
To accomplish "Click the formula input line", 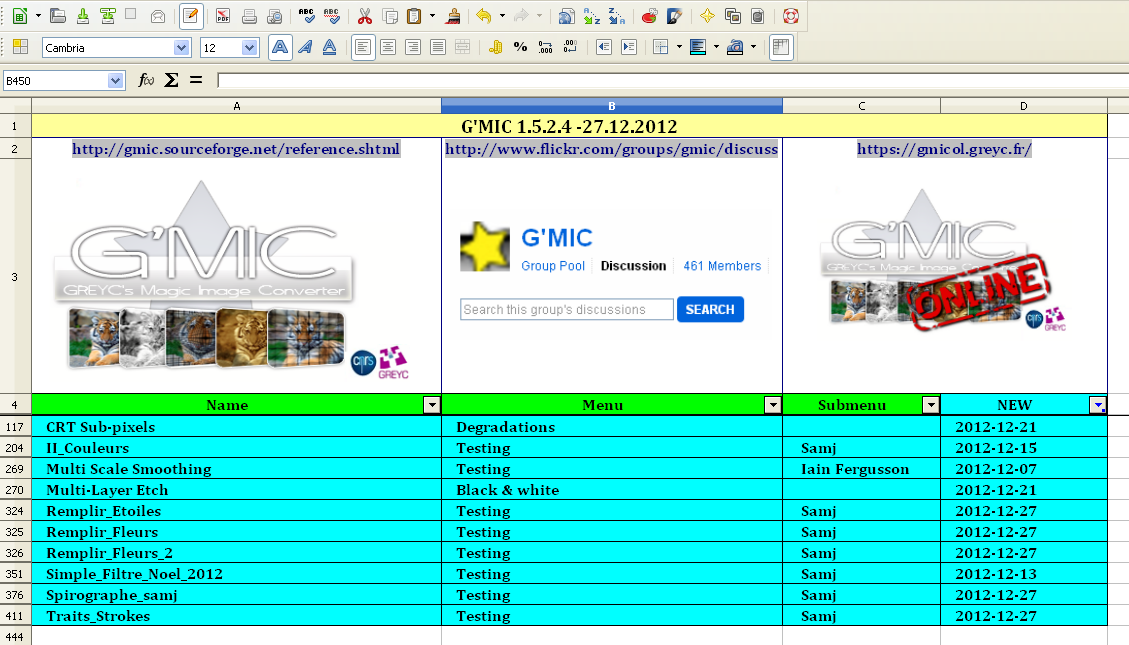I will click(673, 81).
